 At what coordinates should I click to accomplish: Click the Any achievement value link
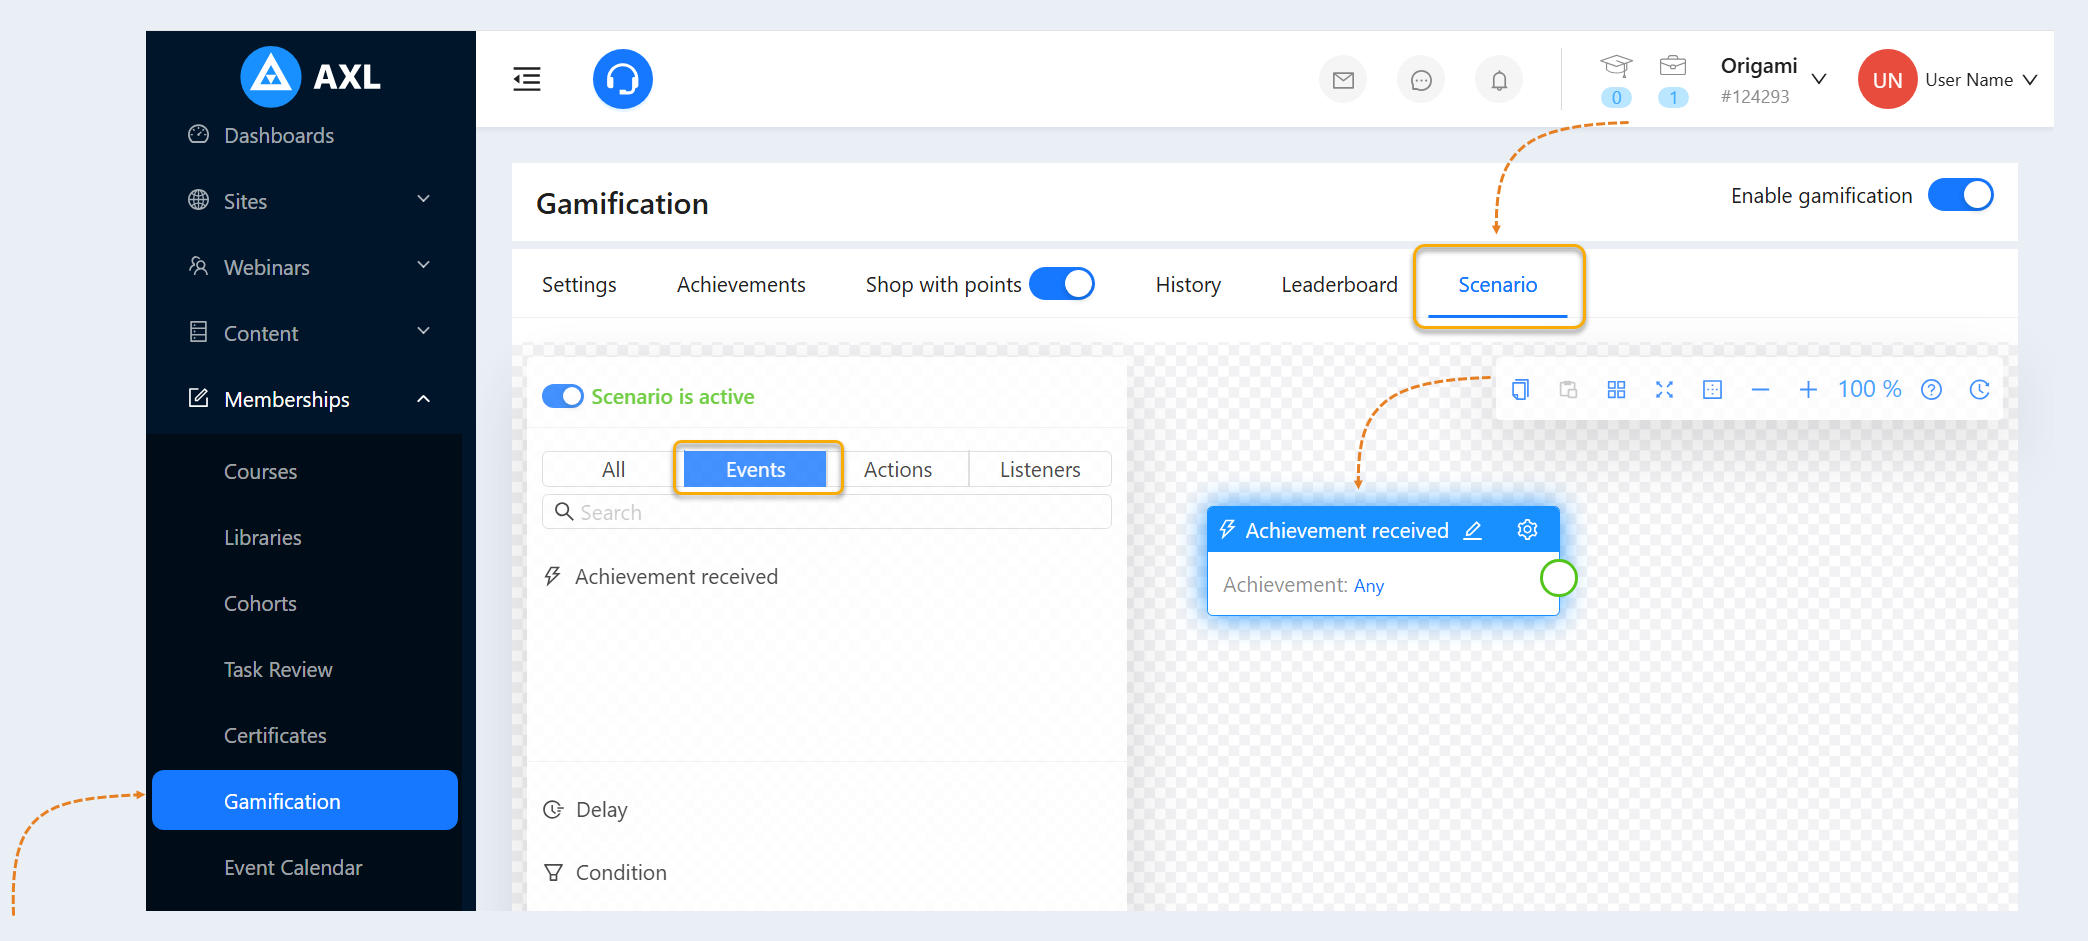pos(1369,586)
